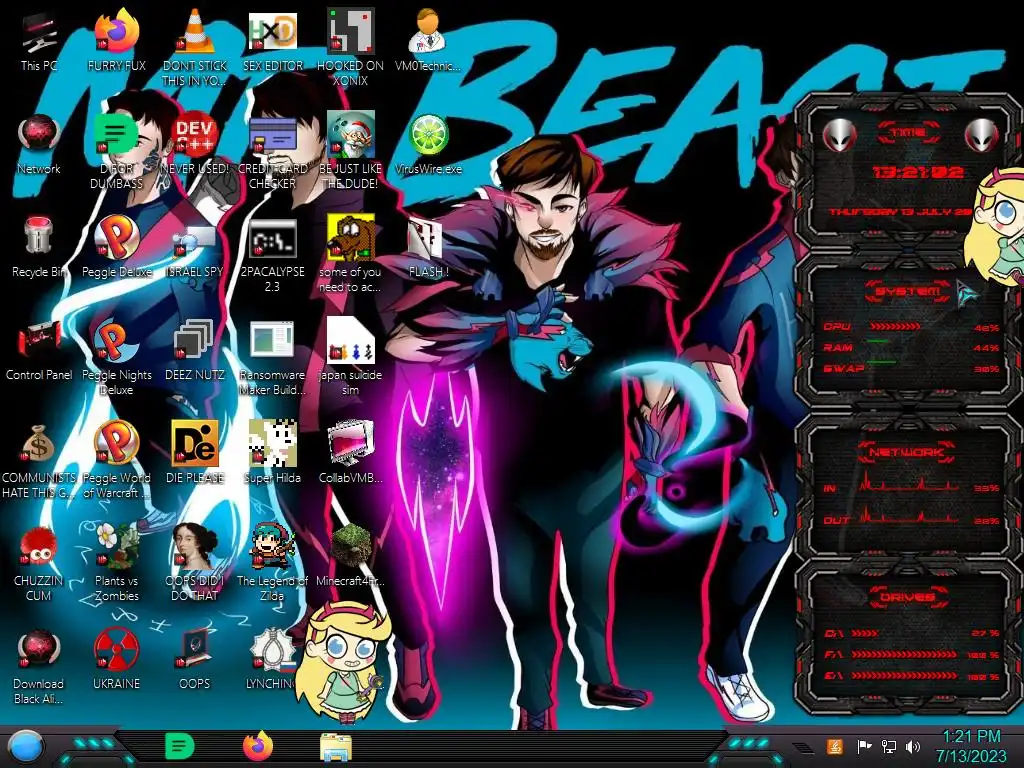
Task: Click the NETWORK header in the gadget
Action: [x=907, y=451]
